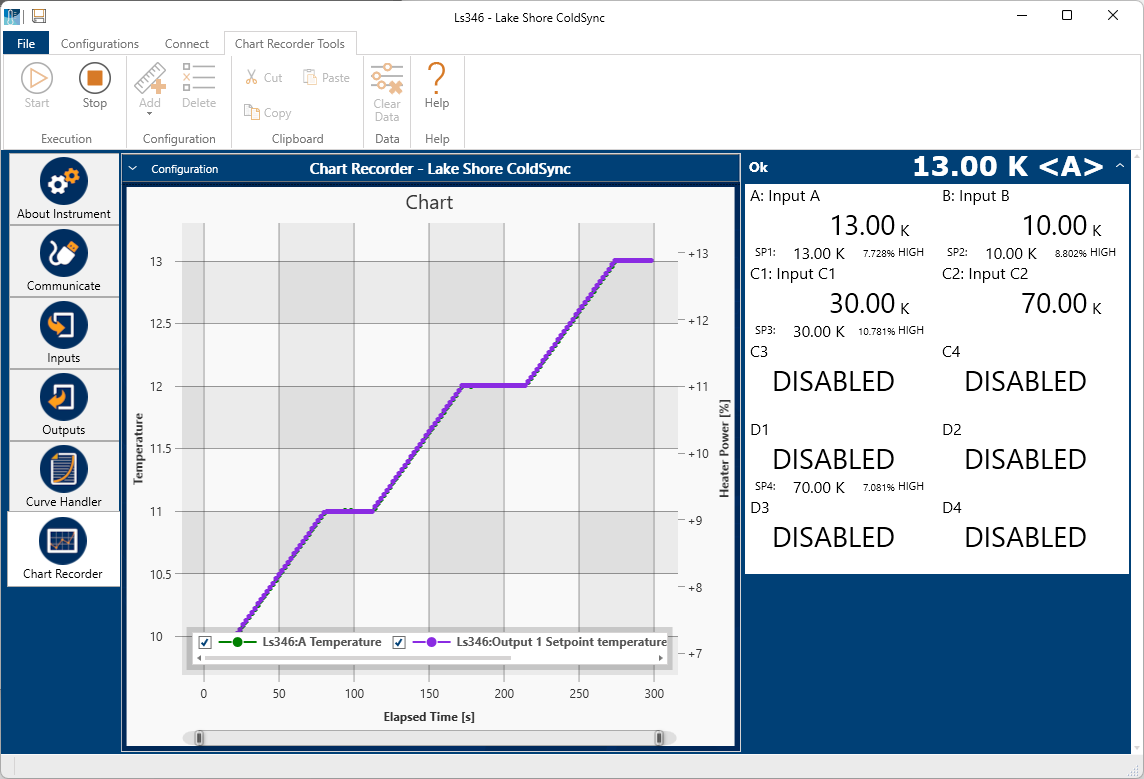The height and width of the screenshot is (779, 1144).
Task: Open the Curve Handler panel
Action: pos(64,470)
